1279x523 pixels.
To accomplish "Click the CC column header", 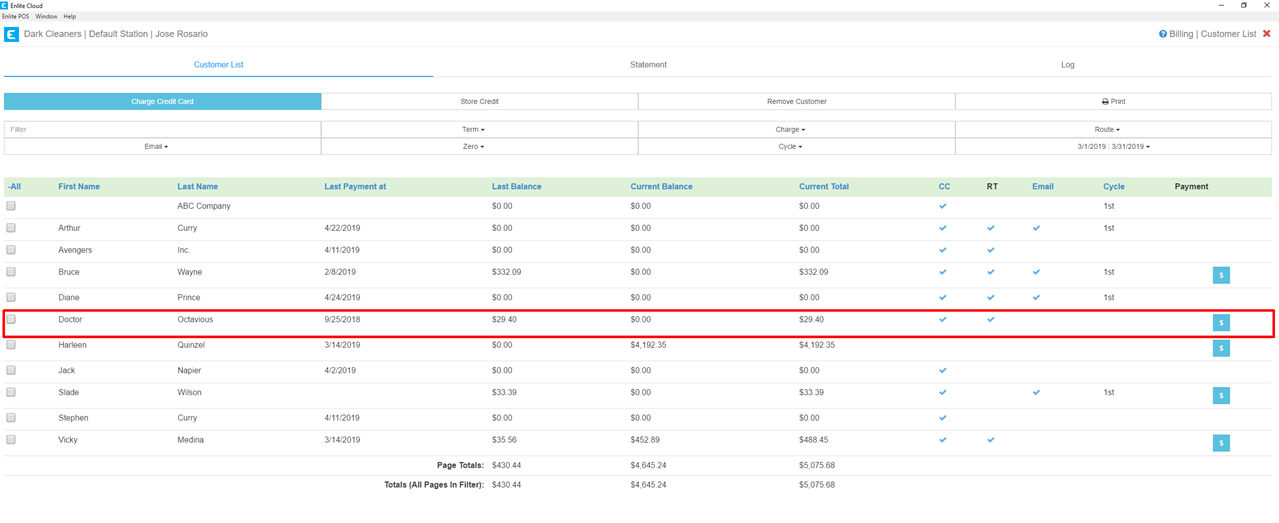I will (x=944, y=187).
